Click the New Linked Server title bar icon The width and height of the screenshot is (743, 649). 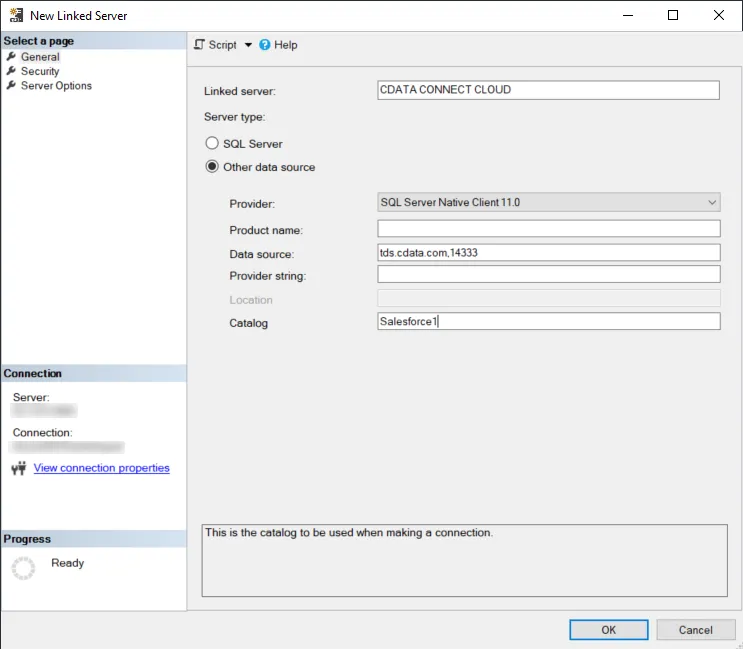click(16, 16)
